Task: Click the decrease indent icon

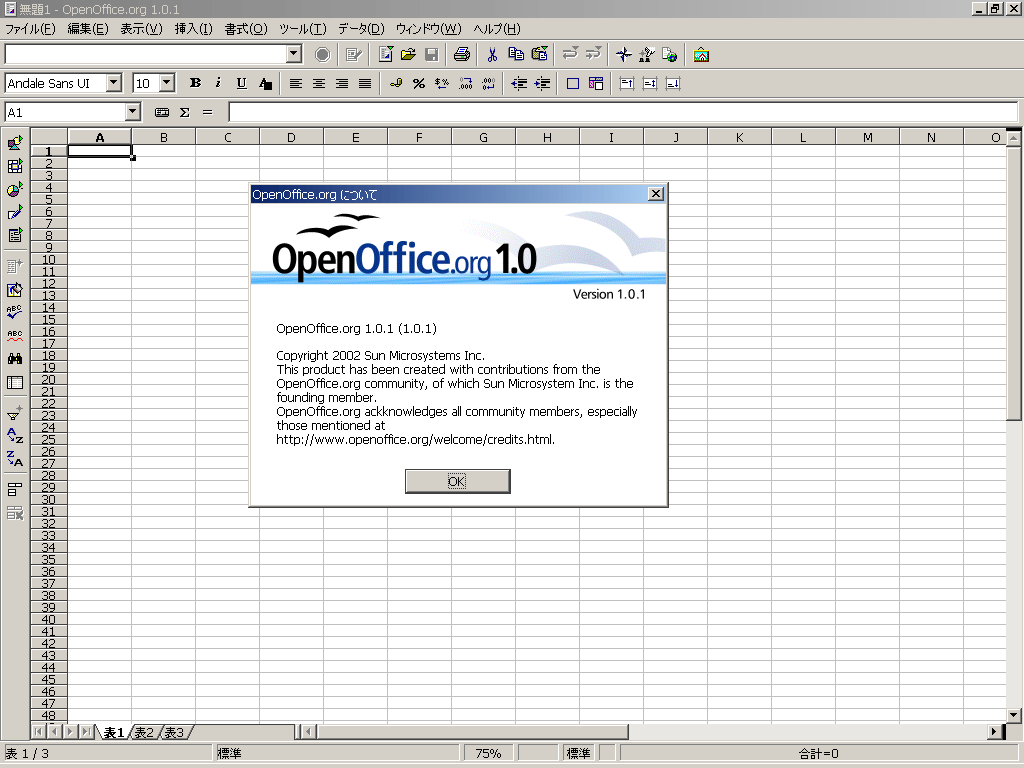Action: point(519,84)
